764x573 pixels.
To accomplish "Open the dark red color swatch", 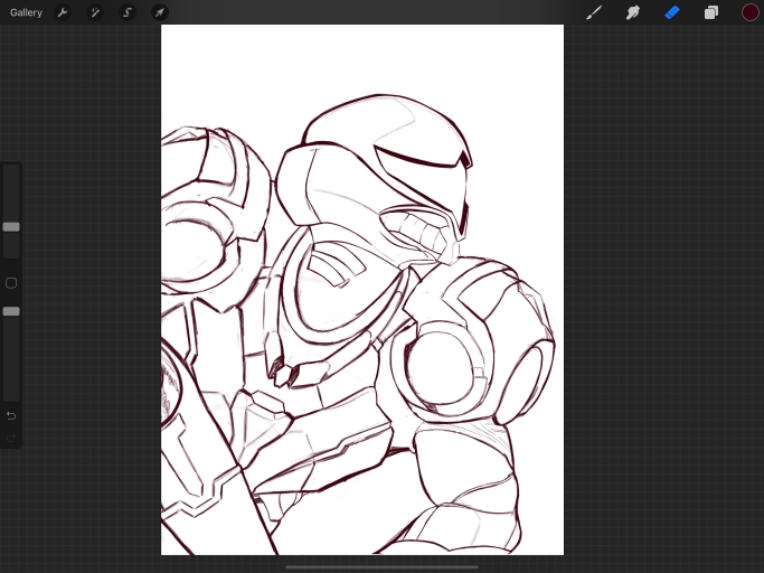I will (750, 13).
